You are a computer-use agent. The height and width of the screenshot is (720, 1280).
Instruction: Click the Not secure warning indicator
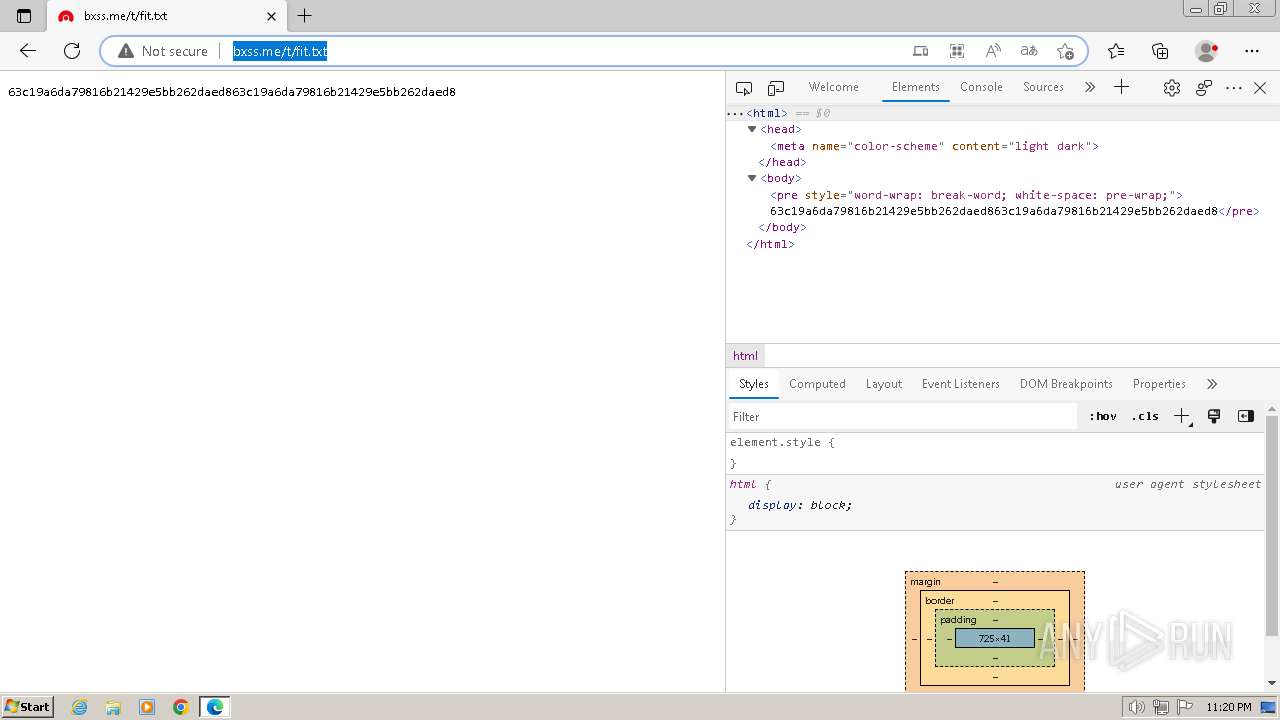tap(163, 51)
